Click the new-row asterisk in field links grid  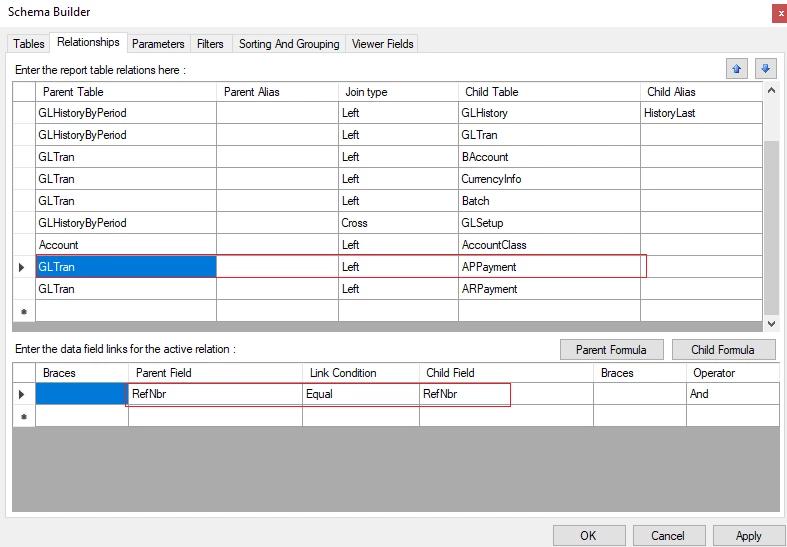pyautogui.click(x=24, y=416)
